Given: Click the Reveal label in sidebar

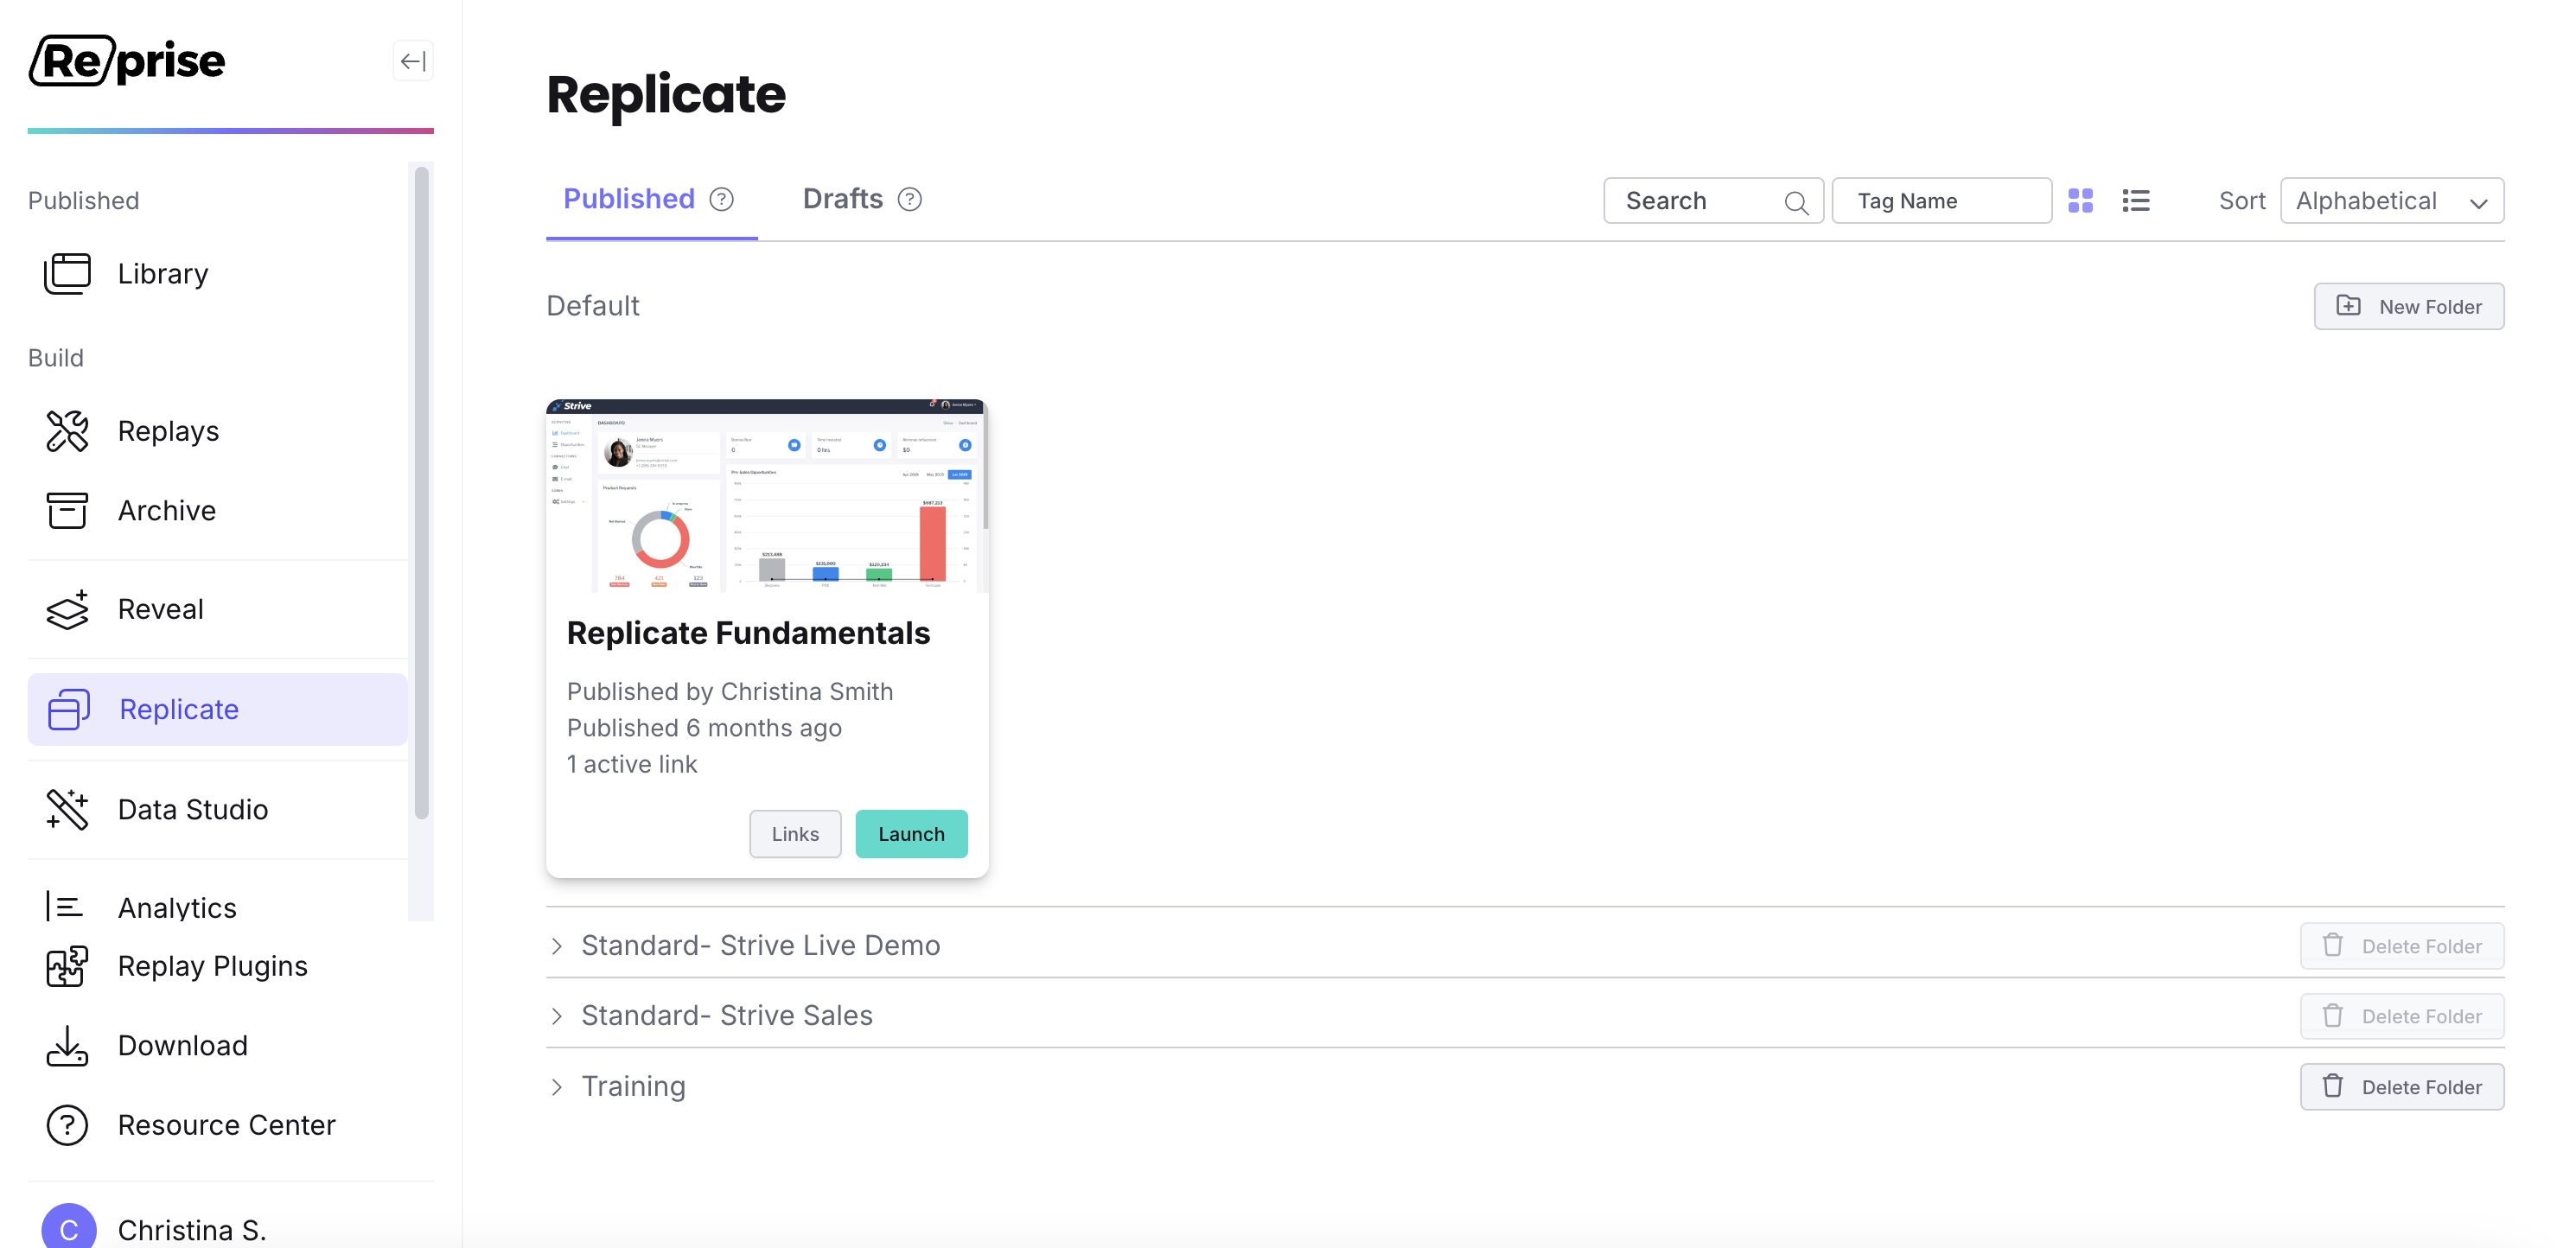Looking at the screenshot, I should click(x=160, y=609).
